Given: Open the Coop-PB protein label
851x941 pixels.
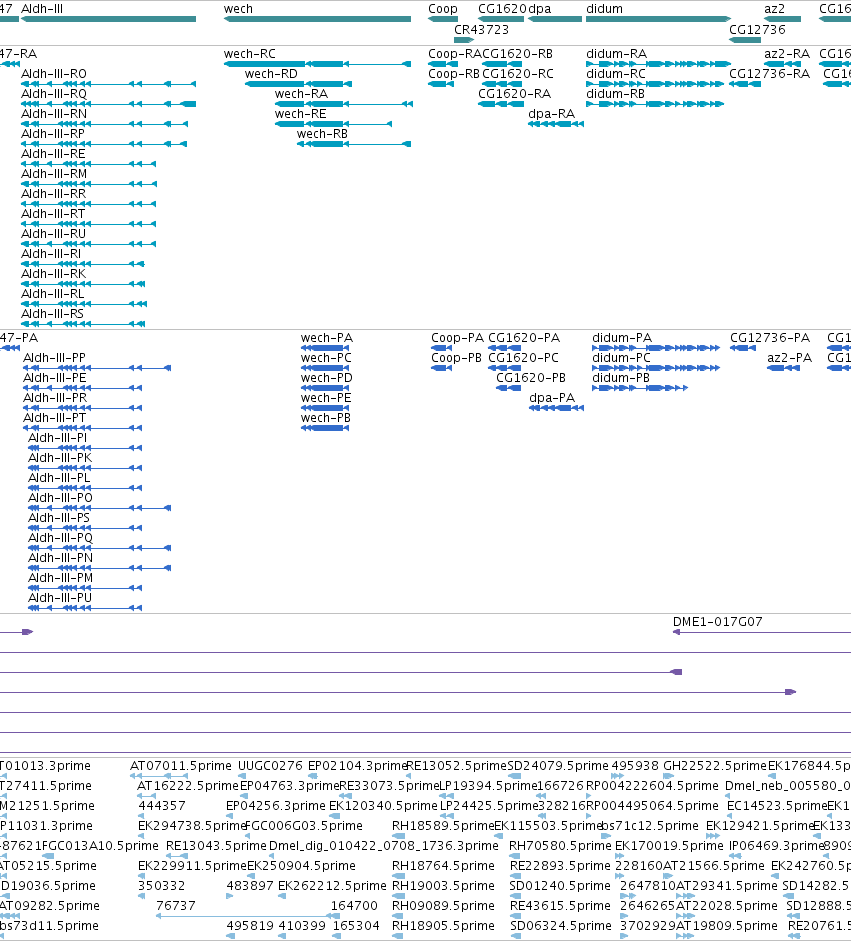Looking at the screenshot, I should [457, 358].
